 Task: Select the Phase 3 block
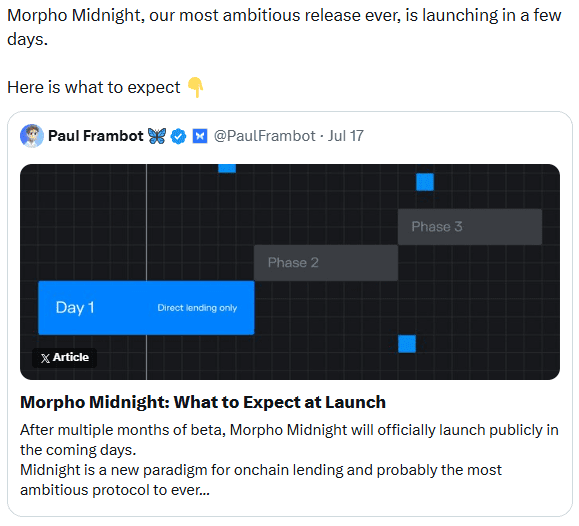[x=470, y=227]
